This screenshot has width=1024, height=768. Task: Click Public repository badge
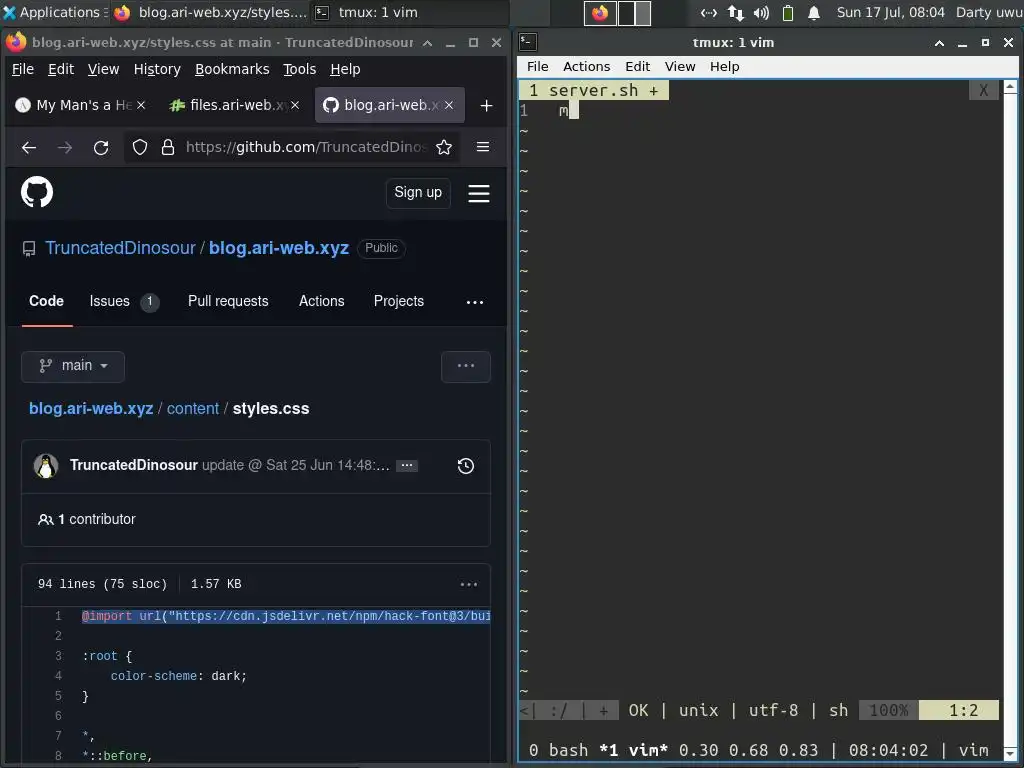[x=381, y=248]
